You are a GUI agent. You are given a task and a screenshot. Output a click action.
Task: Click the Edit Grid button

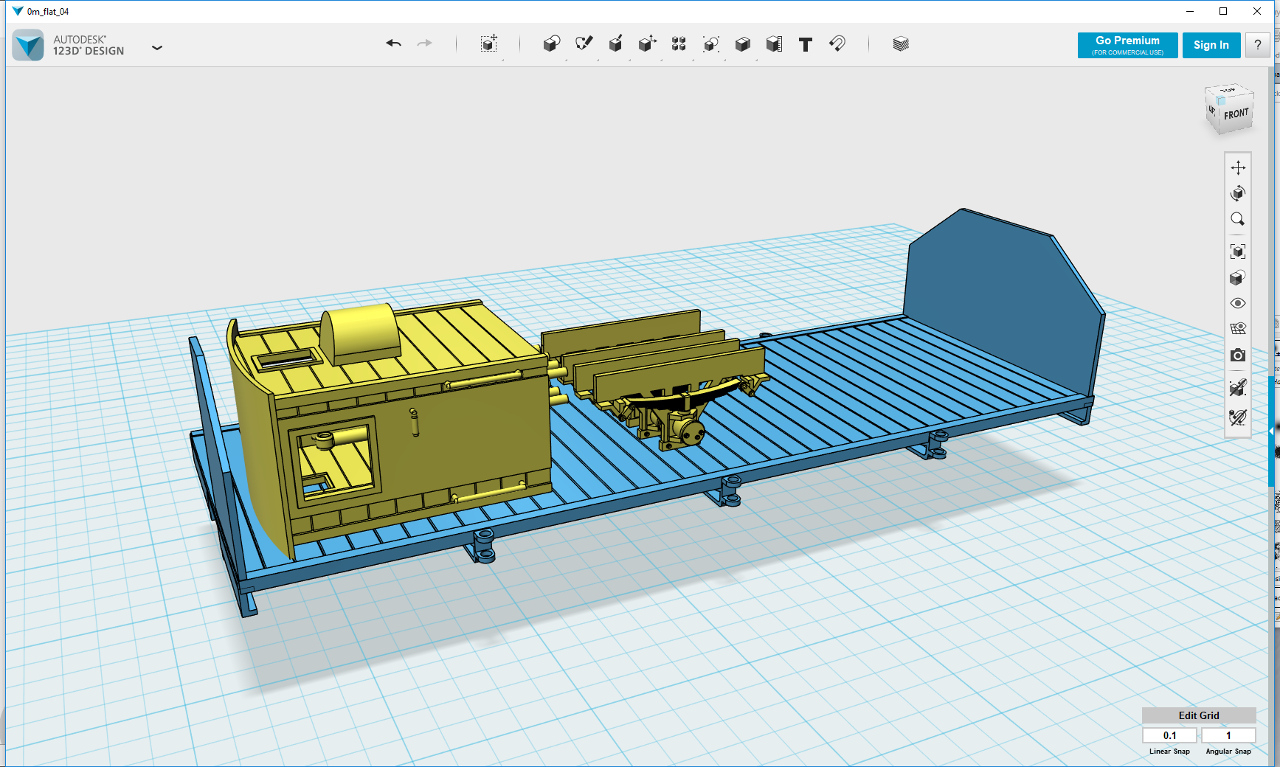pyautogui.click(x=1199, y=715)
